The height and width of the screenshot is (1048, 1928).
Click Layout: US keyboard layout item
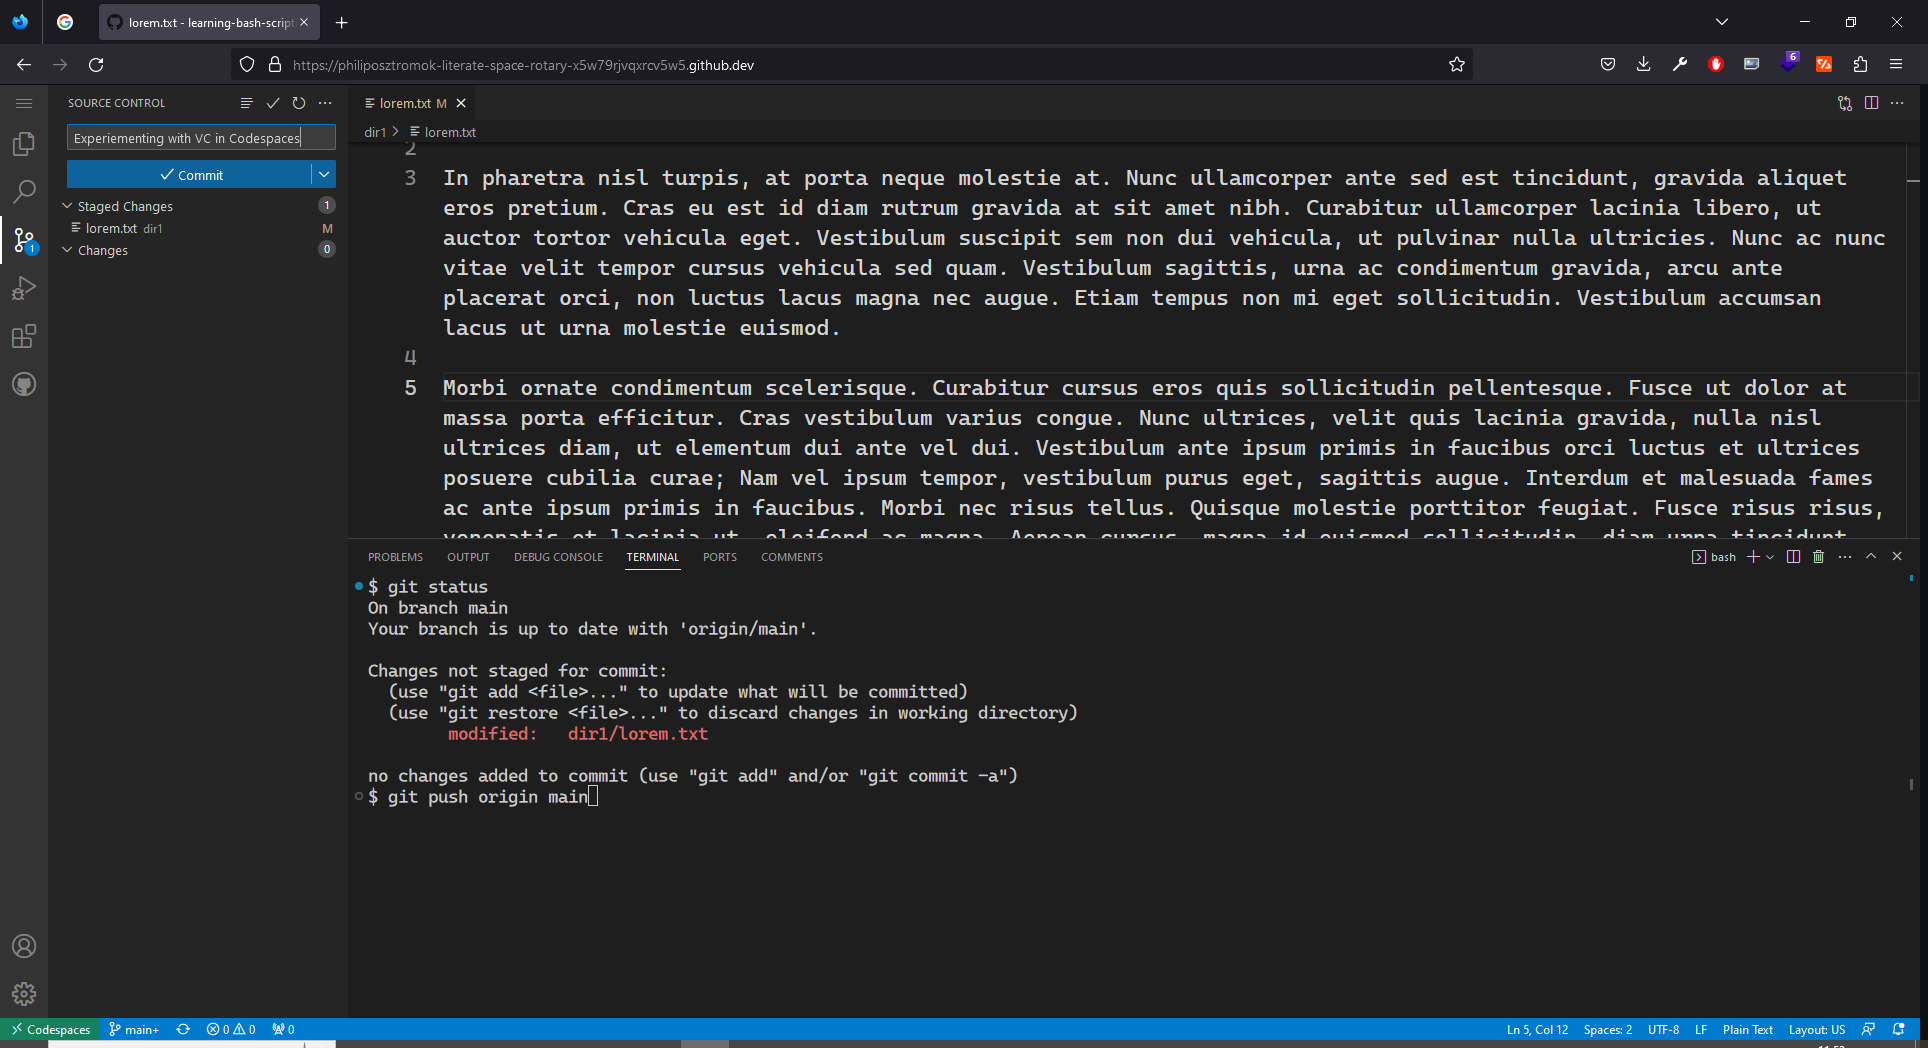pyautogui.click(x=1817, y=1029)
